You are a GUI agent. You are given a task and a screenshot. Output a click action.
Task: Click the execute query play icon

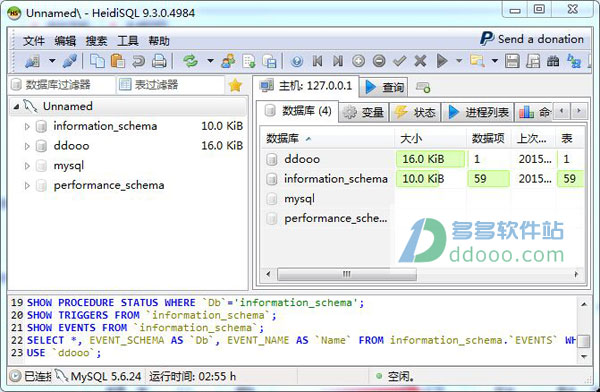click(442, 61)
